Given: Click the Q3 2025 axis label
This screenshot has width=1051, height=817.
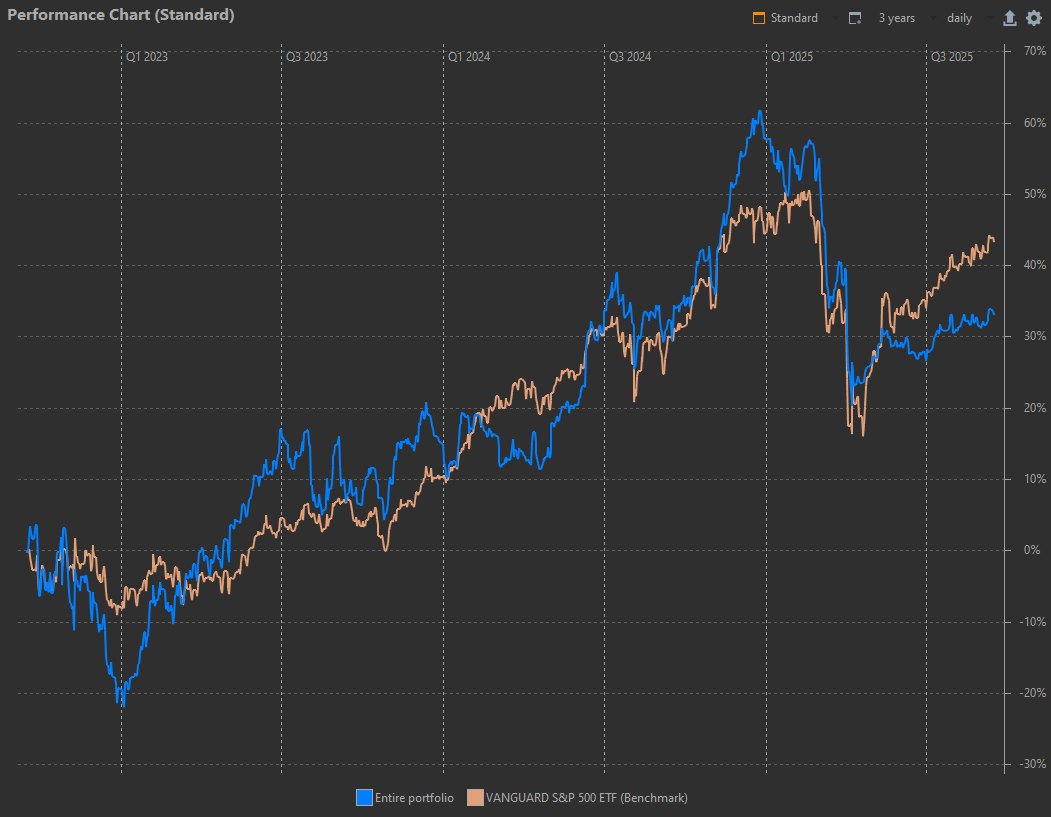Looking at the screenshot, I should coord(952,57).
